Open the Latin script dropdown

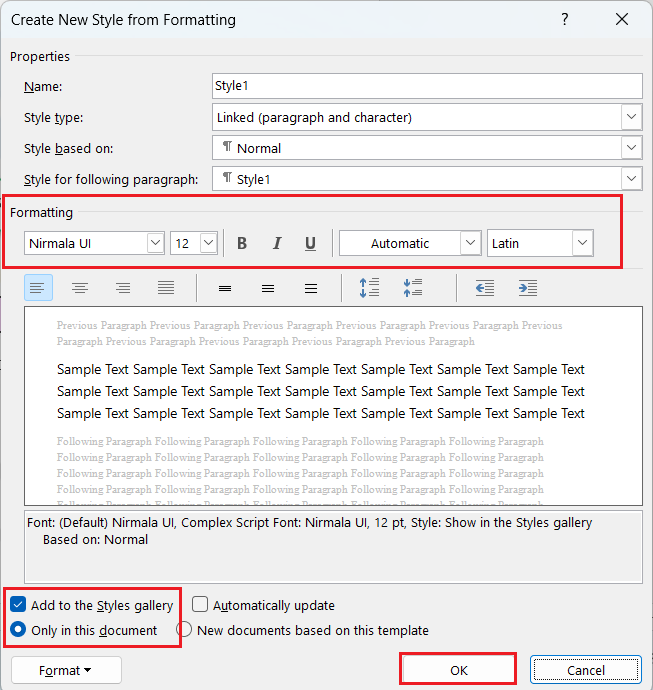point(582,243)
